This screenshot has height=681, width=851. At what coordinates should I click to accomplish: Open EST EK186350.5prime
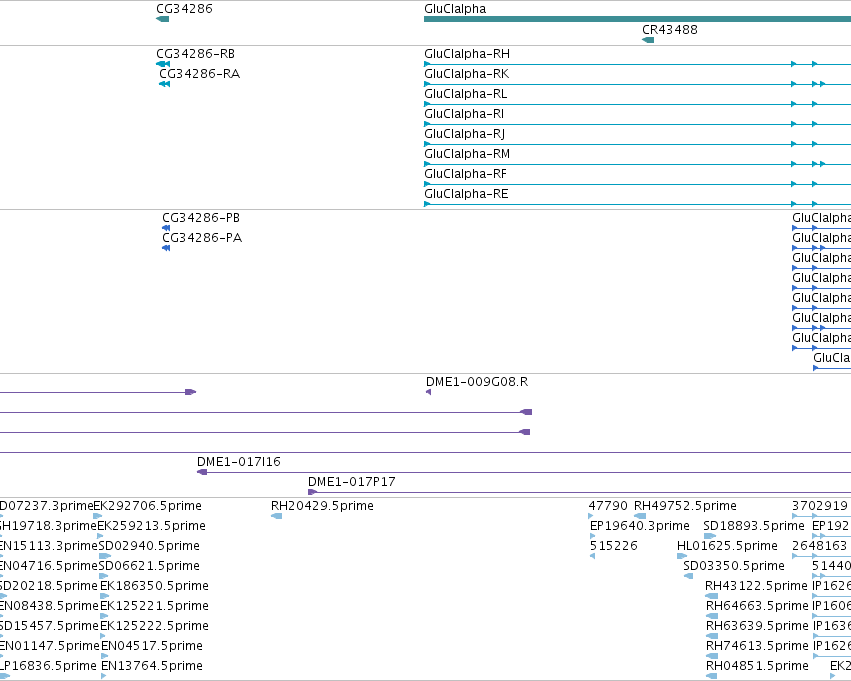pyautogui.click(x=154, y=586)
